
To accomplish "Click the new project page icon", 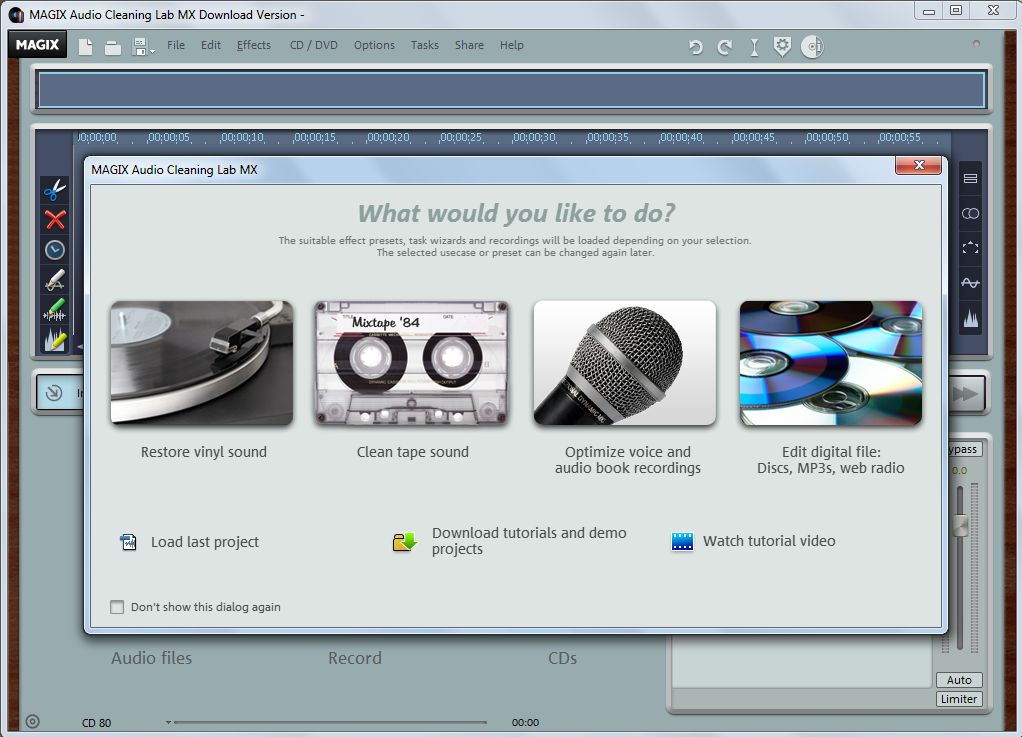I will [86, 46].
